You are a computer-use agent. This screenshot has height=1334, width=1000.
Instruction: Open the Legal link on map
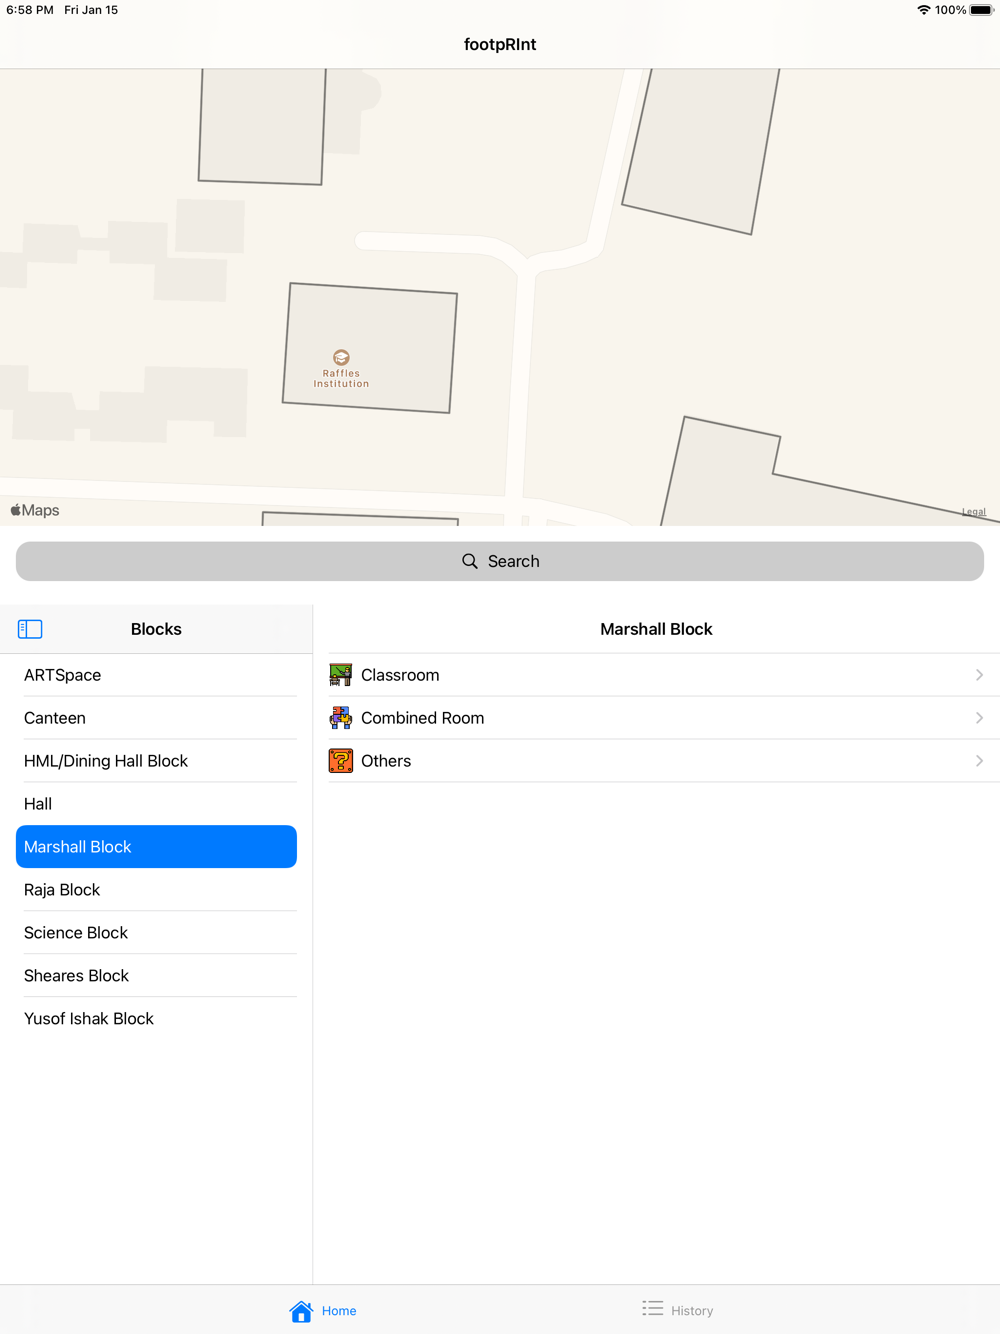click(x=974, y=512)
